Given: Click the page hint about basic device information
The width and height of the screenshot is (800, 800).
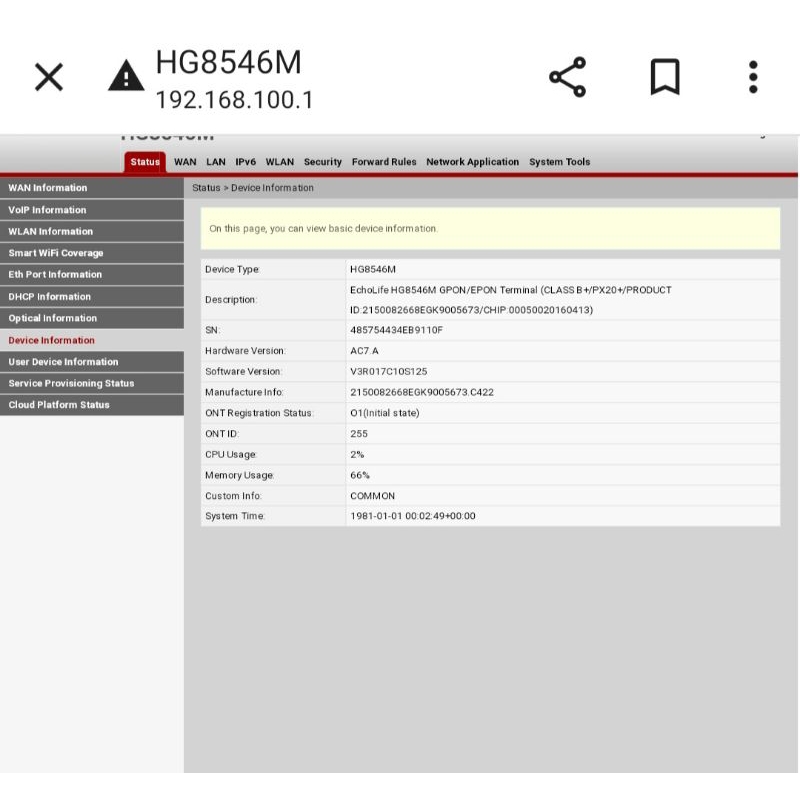Looking at the screenshot, I should 323,229.
